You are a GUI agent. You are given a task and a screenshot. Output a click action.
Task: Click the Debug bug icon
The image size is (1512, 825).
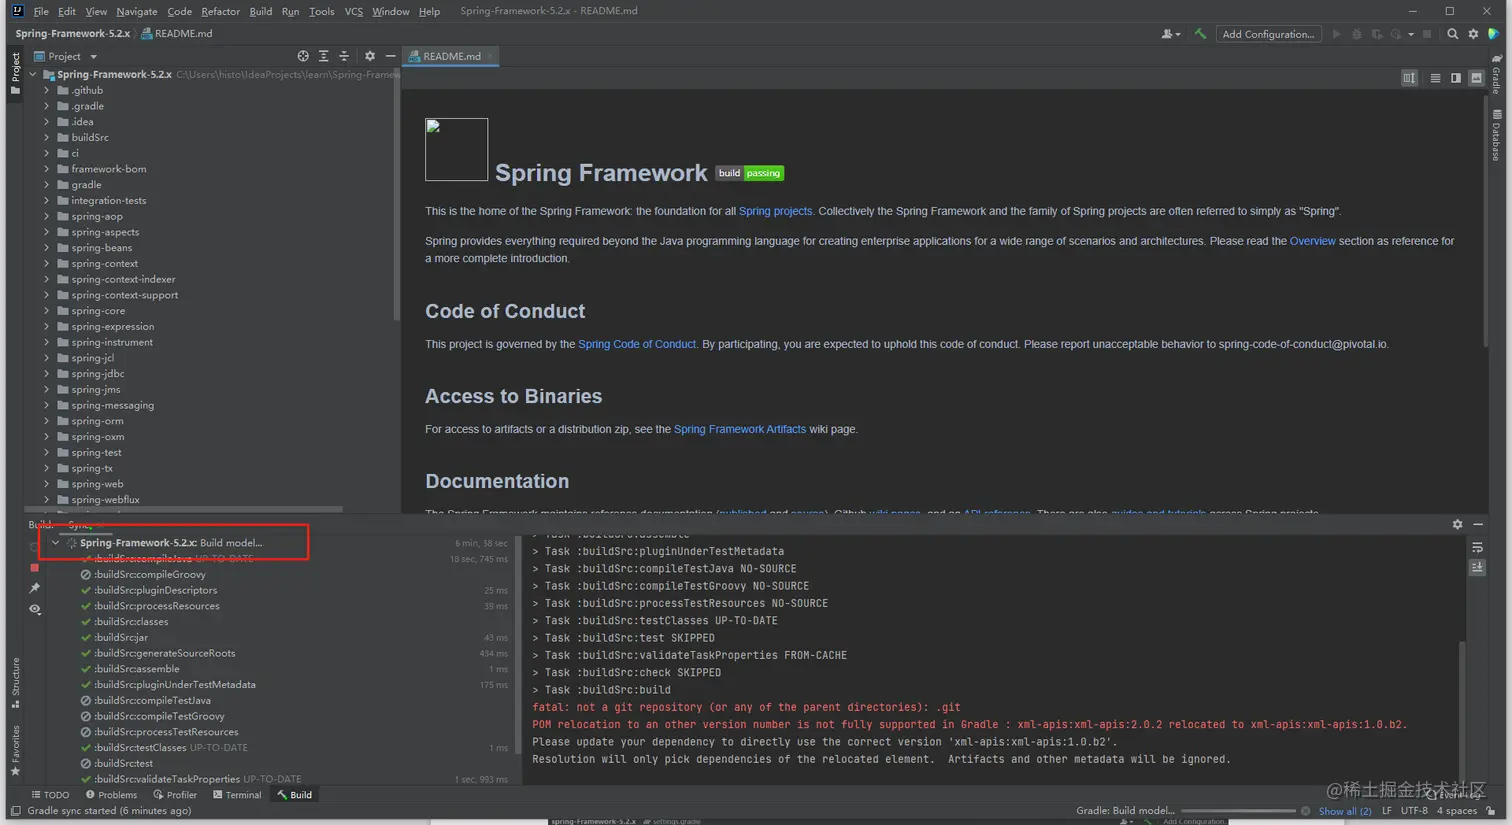click(1357, 34)
